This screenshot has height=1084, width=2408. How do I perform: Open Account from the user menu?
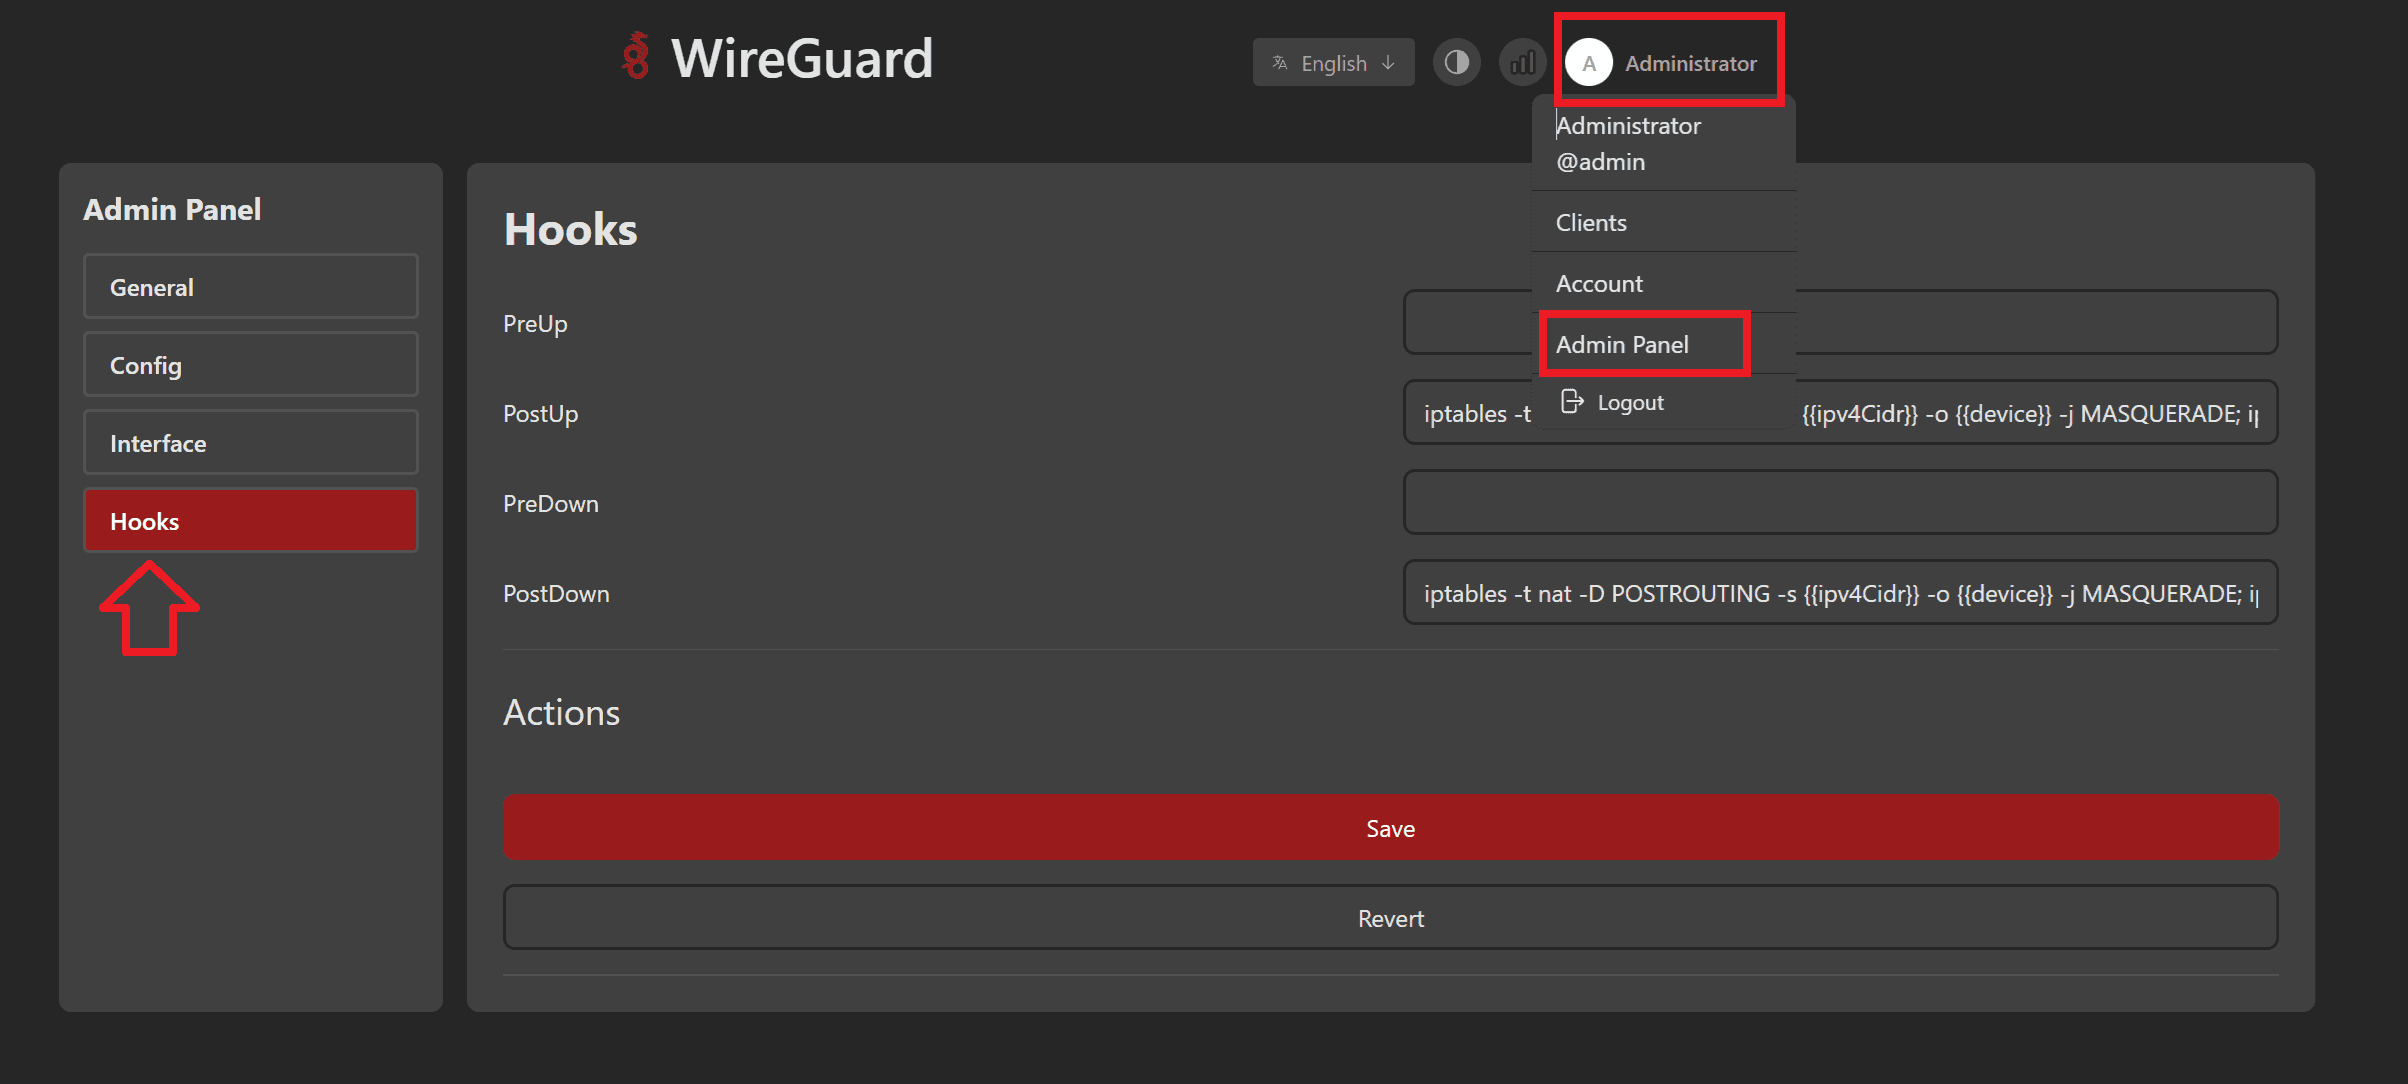tap(1599, 284)
